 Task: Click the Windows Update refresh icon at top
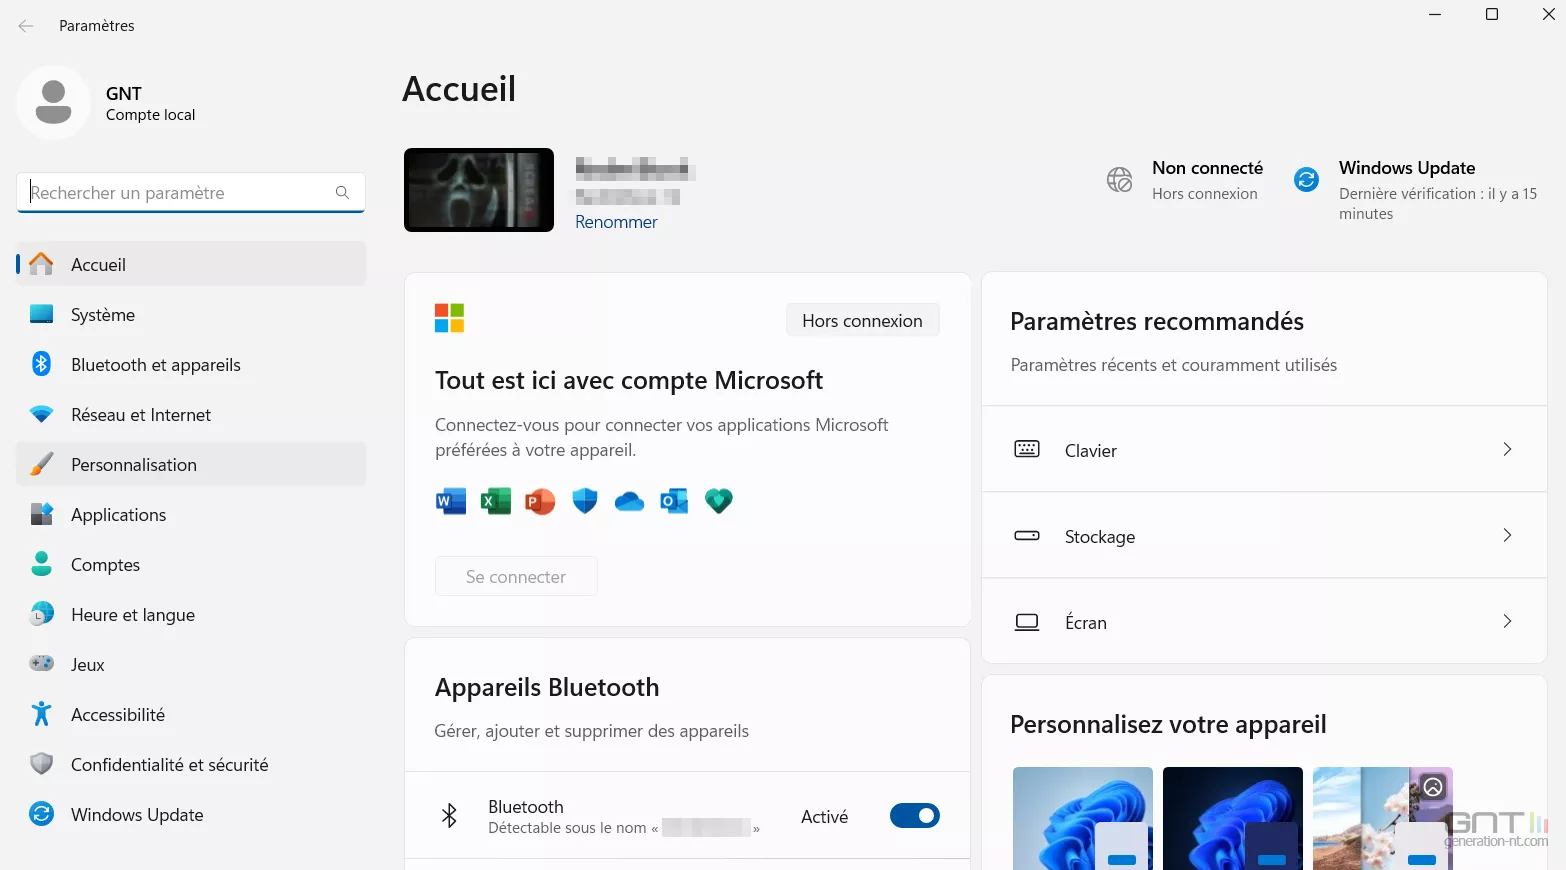coord(1306,179)
